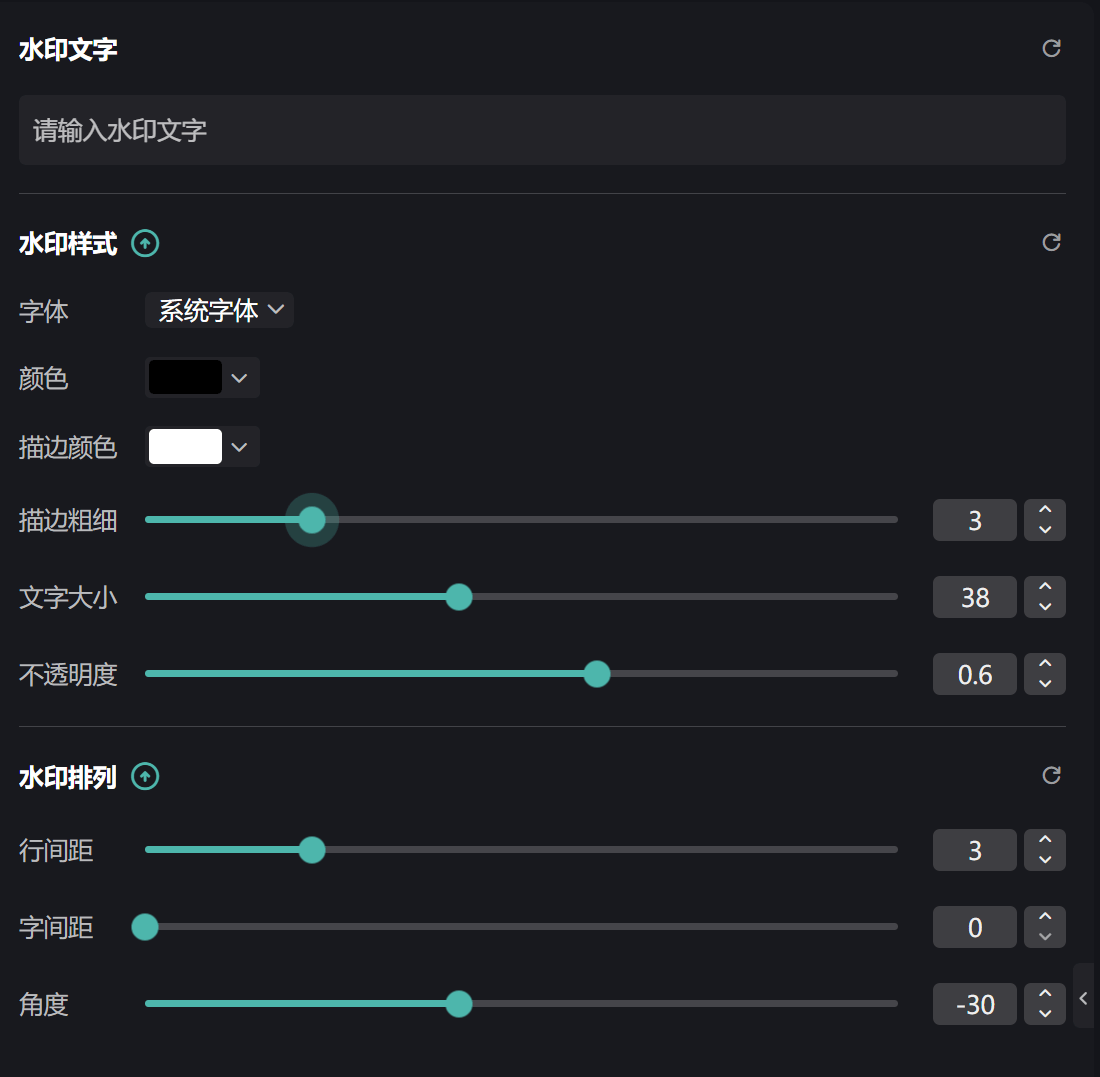Viewport: 1100px width, 1077px height.
Task: Decrease 不透明度 with the down stepper
Action: pyautogui.click(x=1045, y=684)
